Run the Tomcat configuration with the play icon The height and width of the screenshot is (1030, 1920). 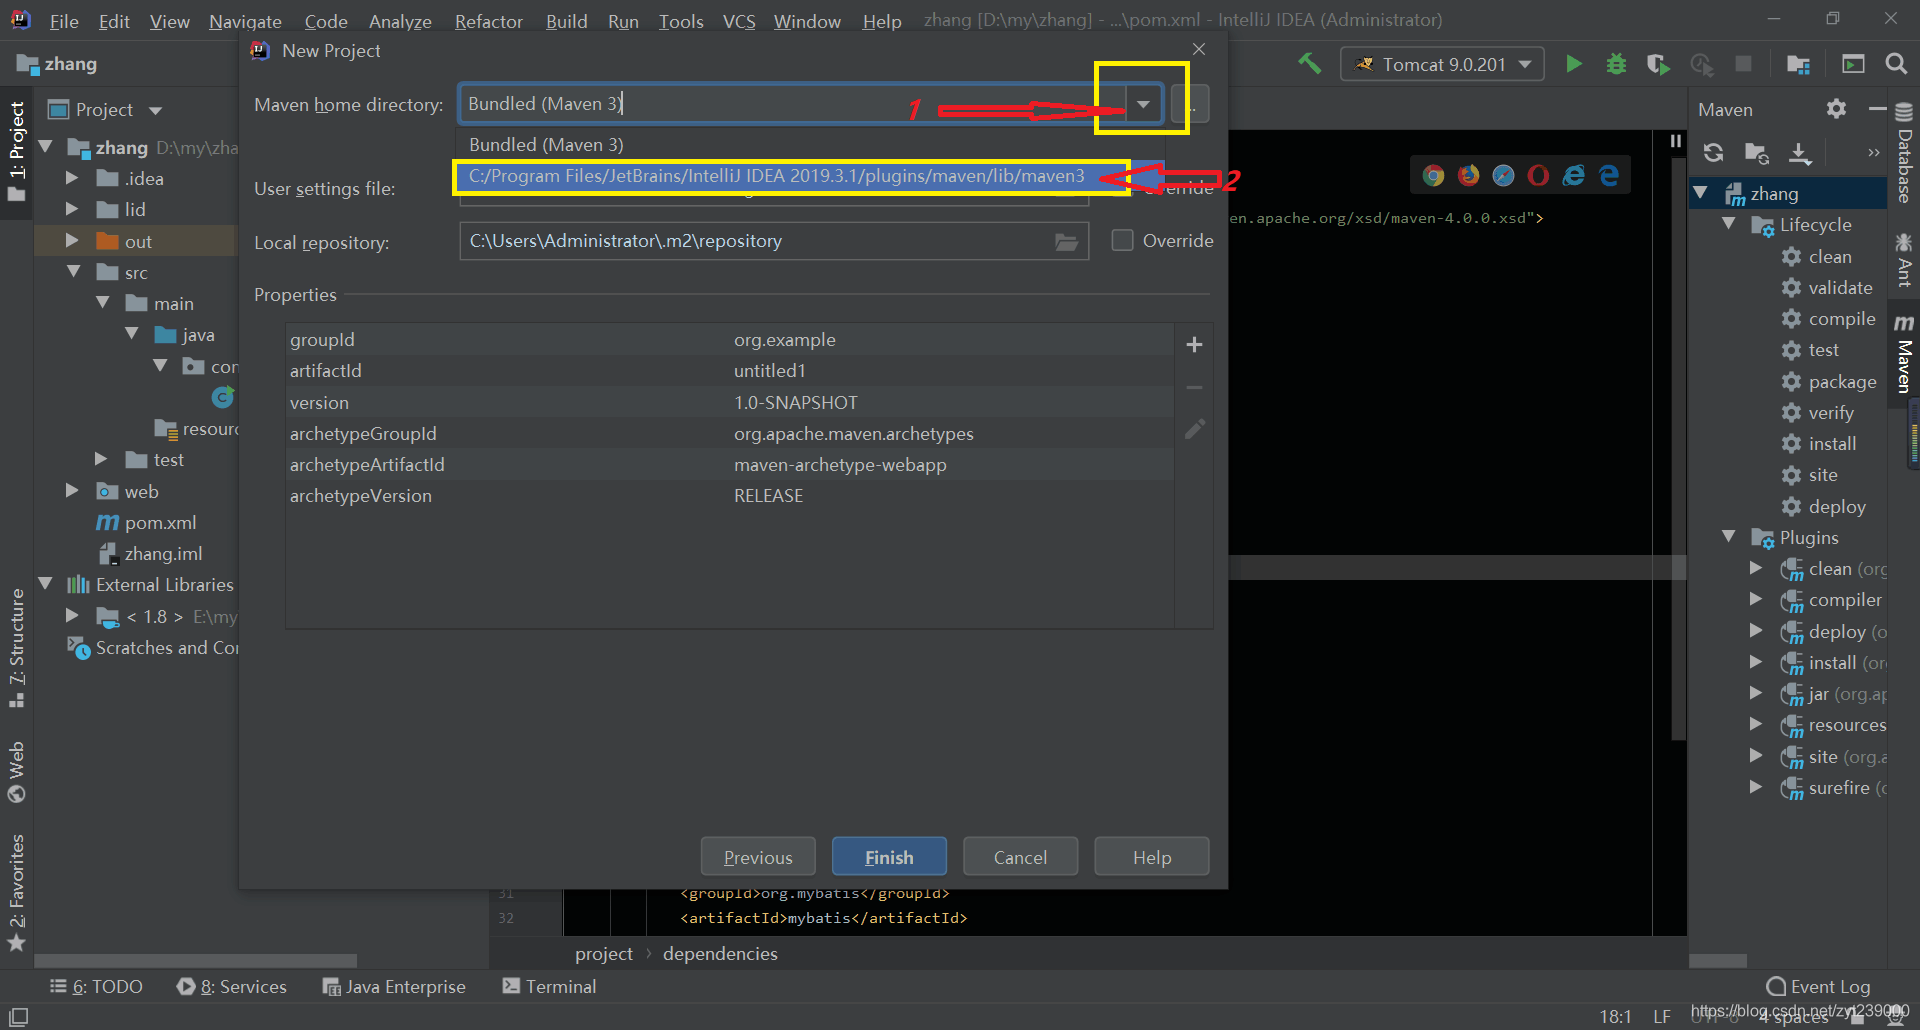pyautogui.click(x=1574, y=64)
